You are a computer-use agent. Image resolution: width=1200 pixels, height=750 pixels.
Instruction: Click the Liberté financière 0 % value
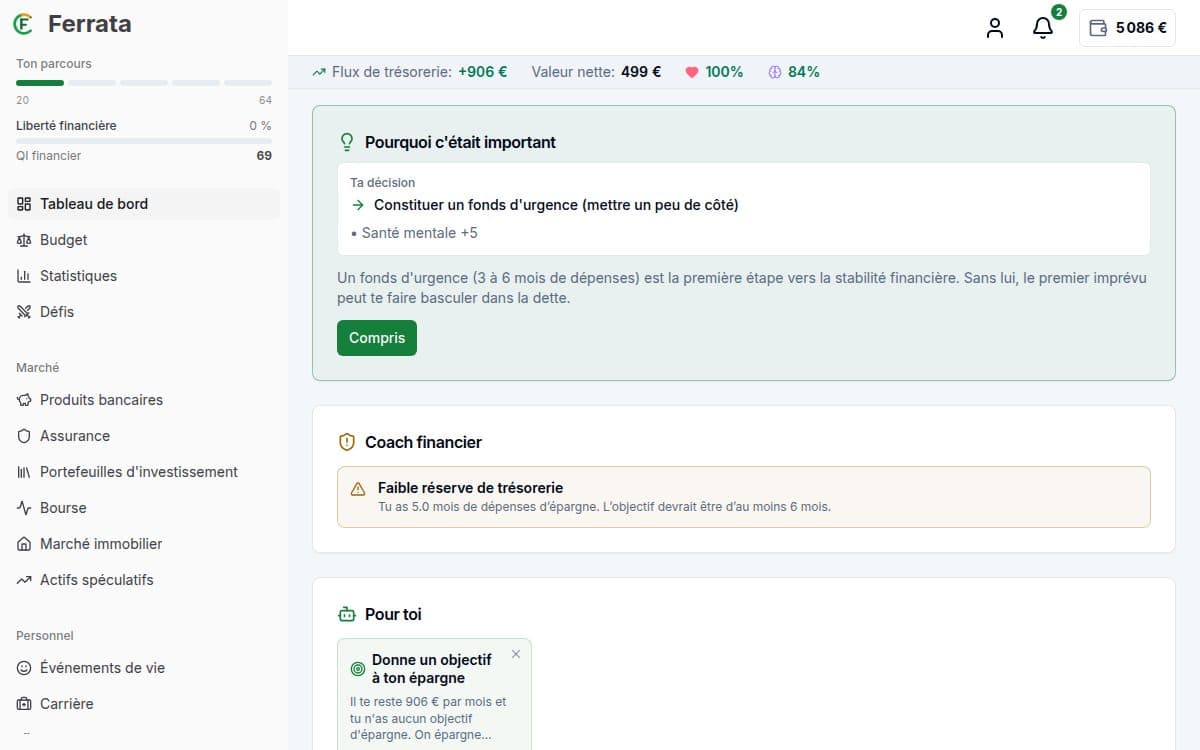point(260,126)
